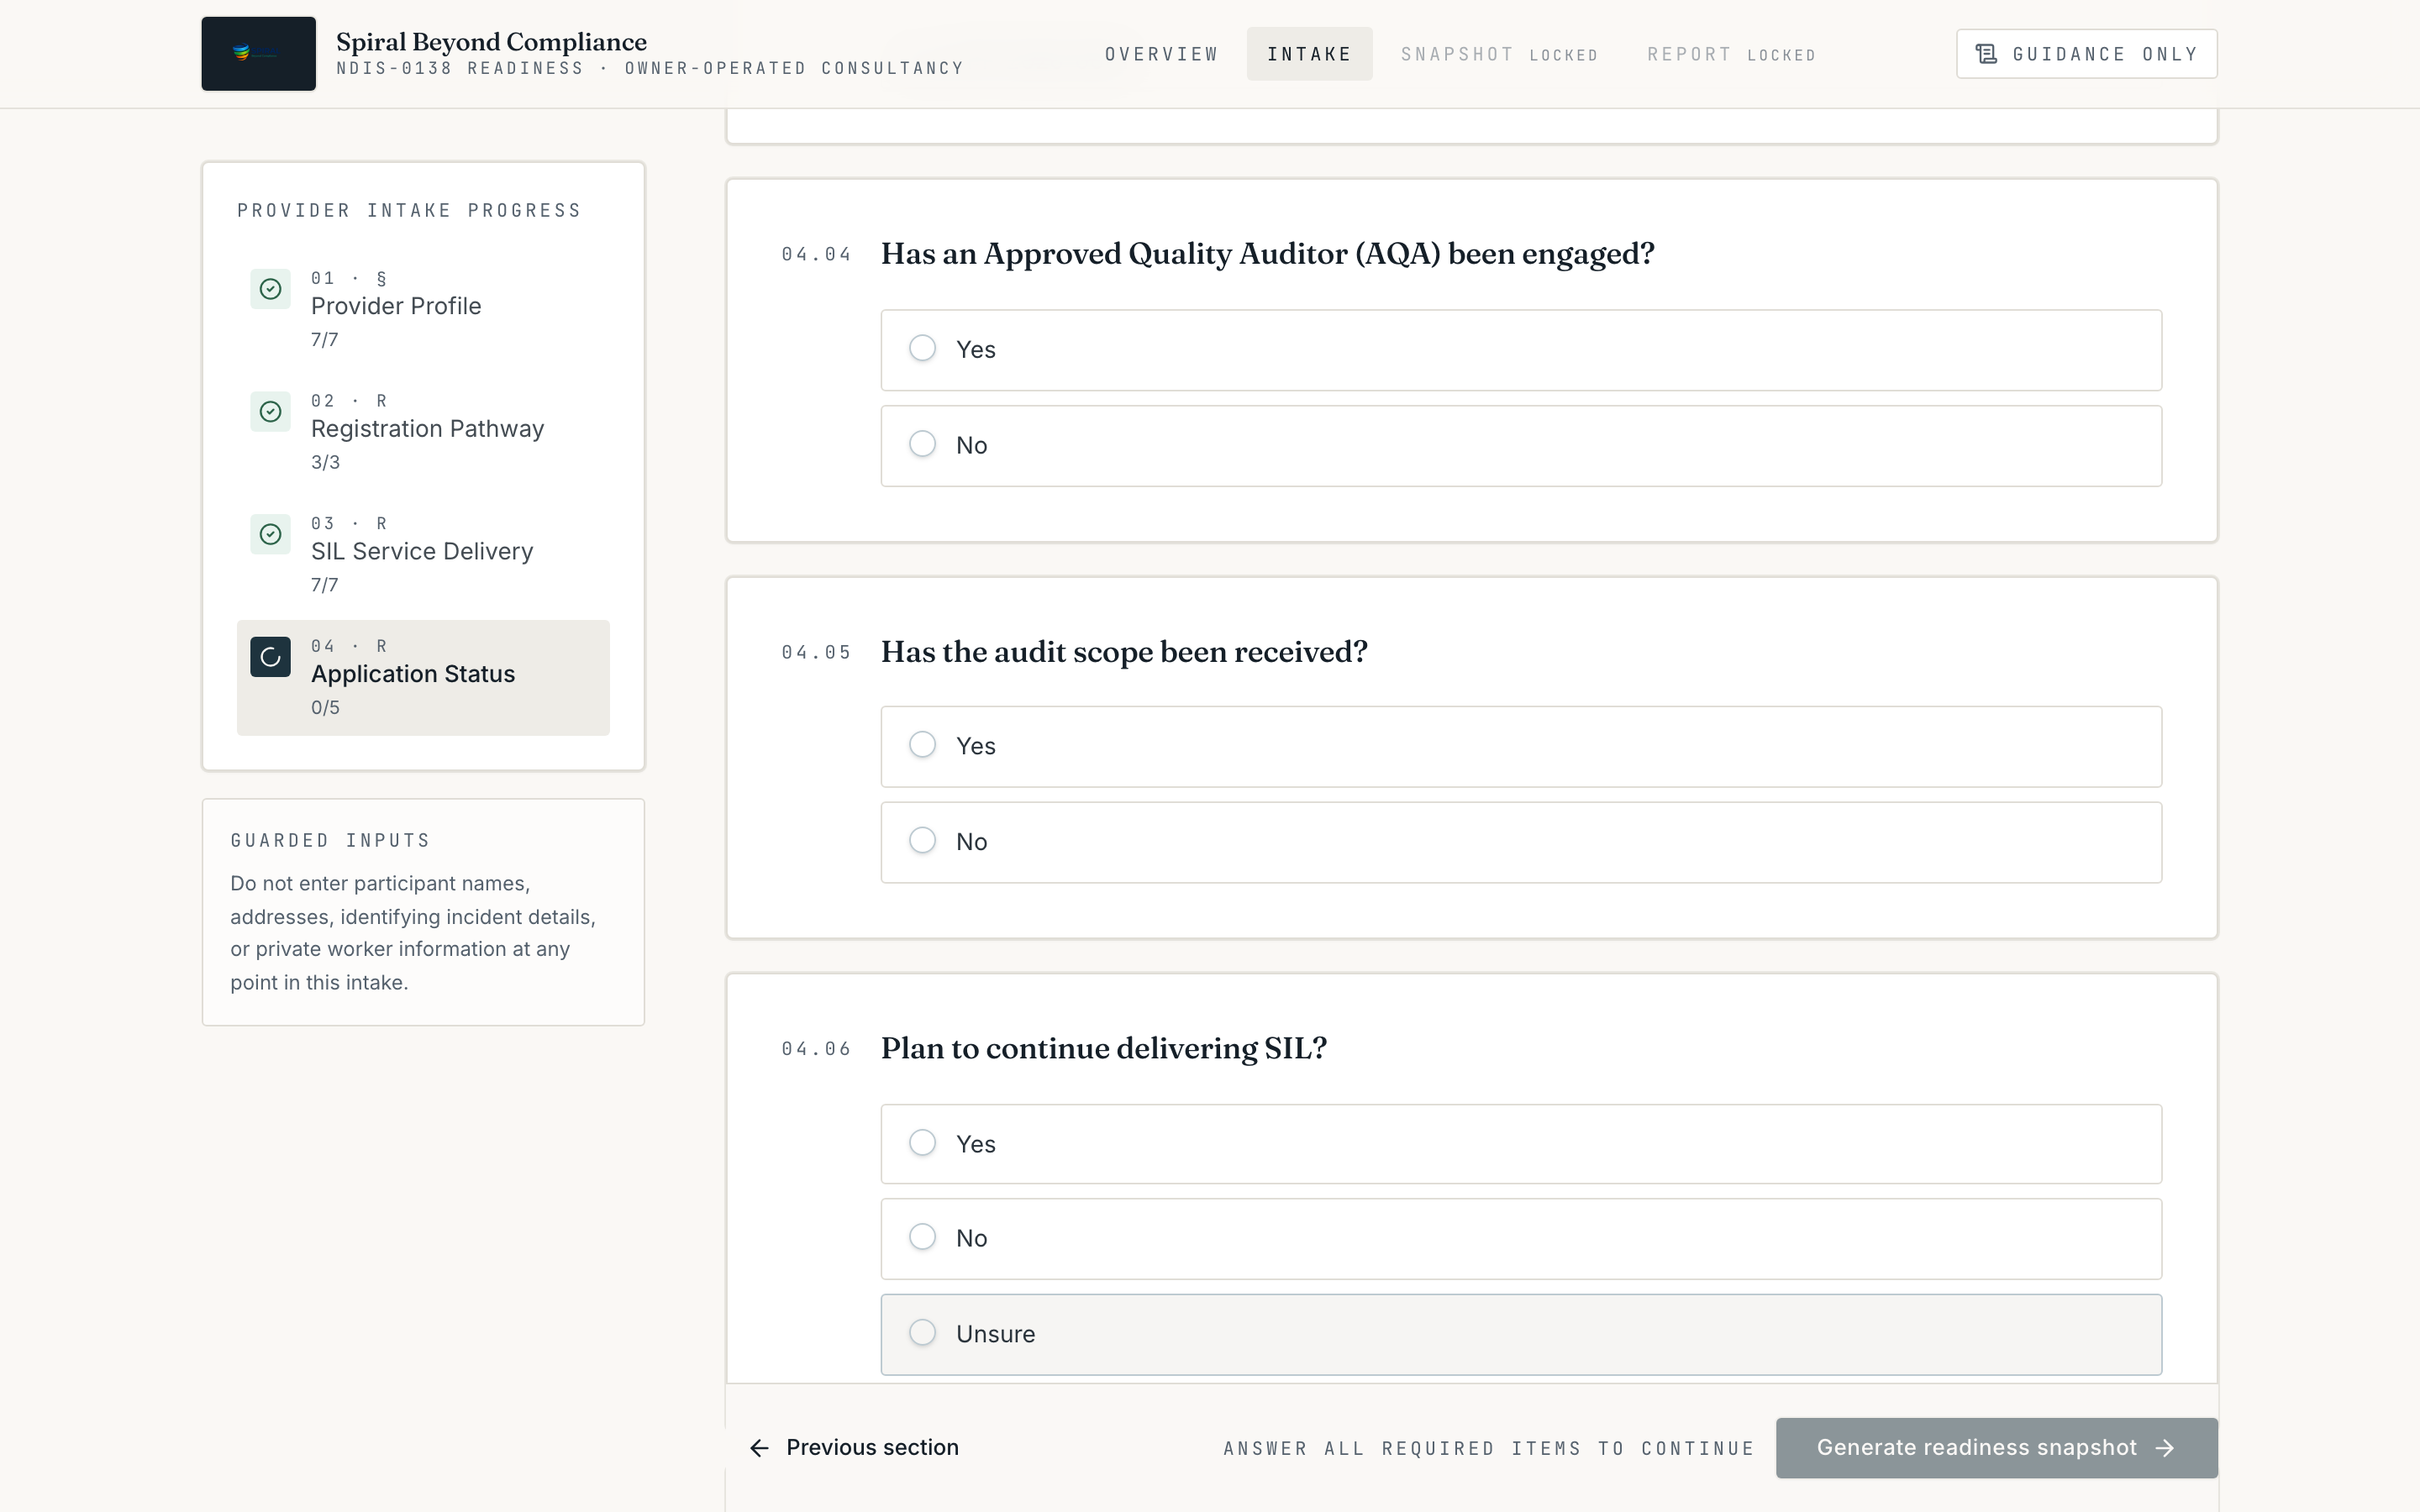This screenshot has height=1512, width=2420.
Task: Select Unsure for continuing SIL delivery
Action: pos(1521,1335)
